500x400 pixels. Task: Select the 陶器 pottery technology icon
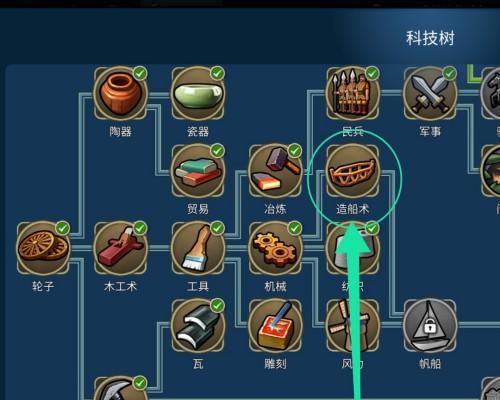(x=120, y=93)
